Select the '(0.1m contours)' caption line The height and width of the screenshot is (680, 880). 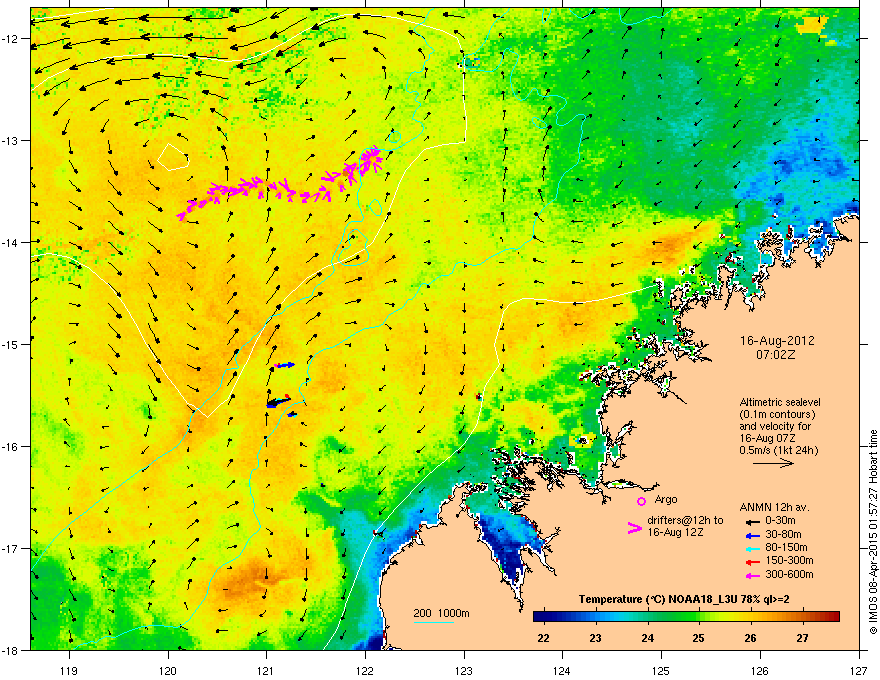point(777,414)
